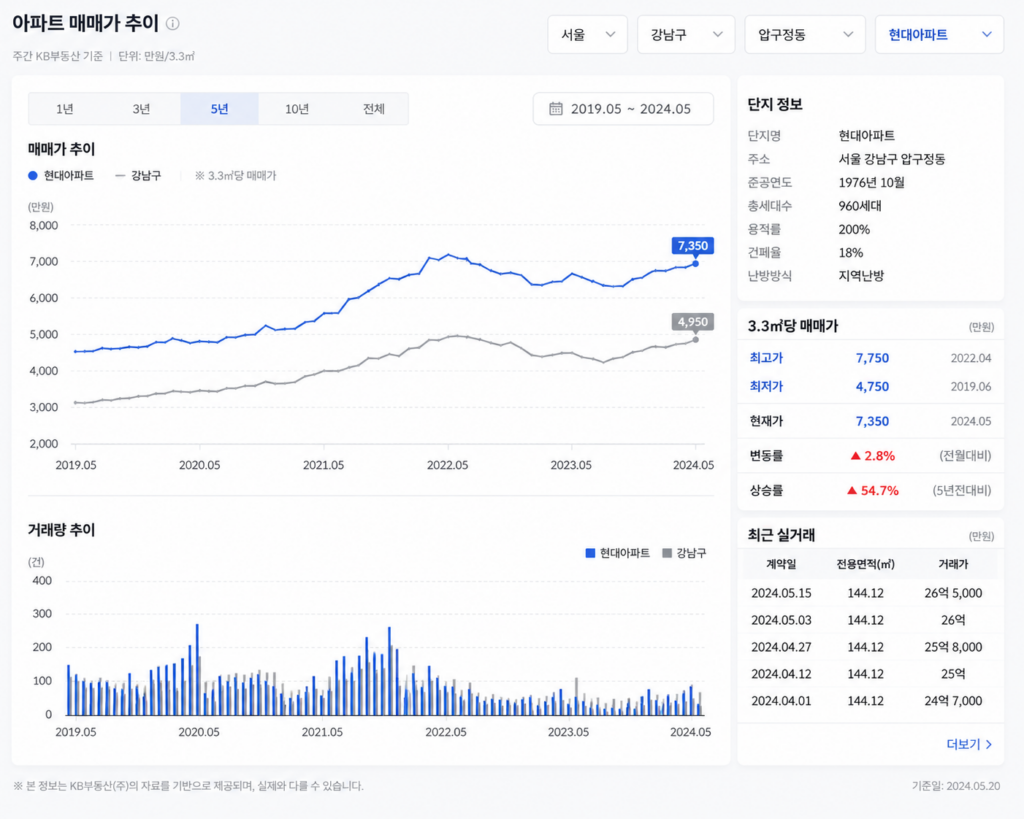1024x819 pixels.
Task: Select the 전체 period tab
Action: click(x=374, y=109)
